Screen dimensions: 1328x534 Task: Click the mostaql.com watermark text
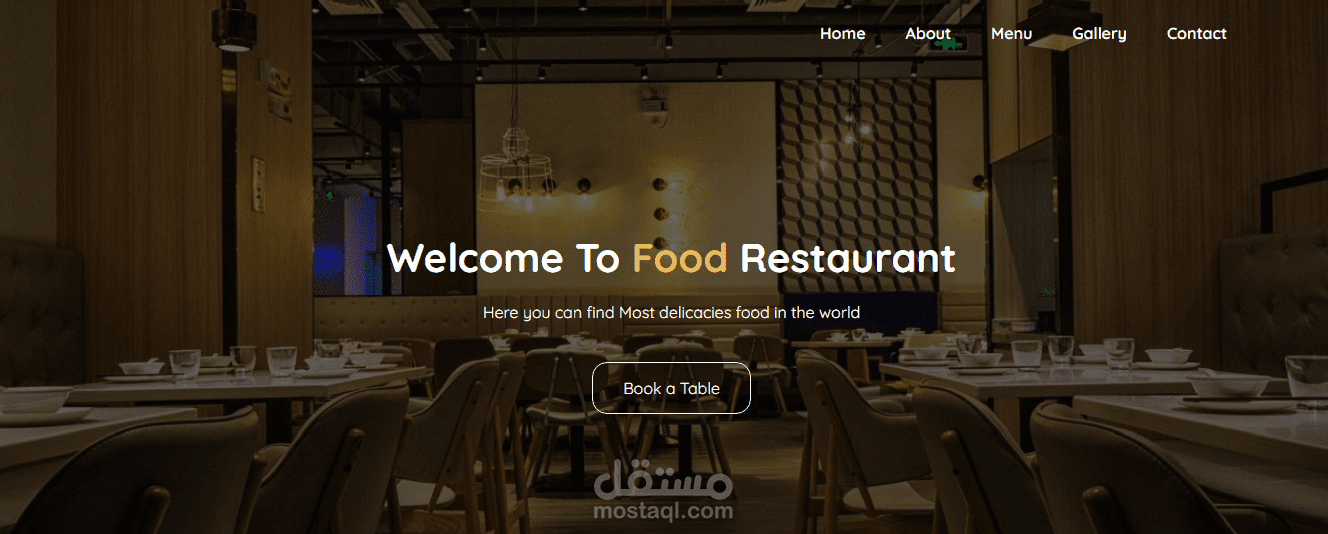(664, 511)
